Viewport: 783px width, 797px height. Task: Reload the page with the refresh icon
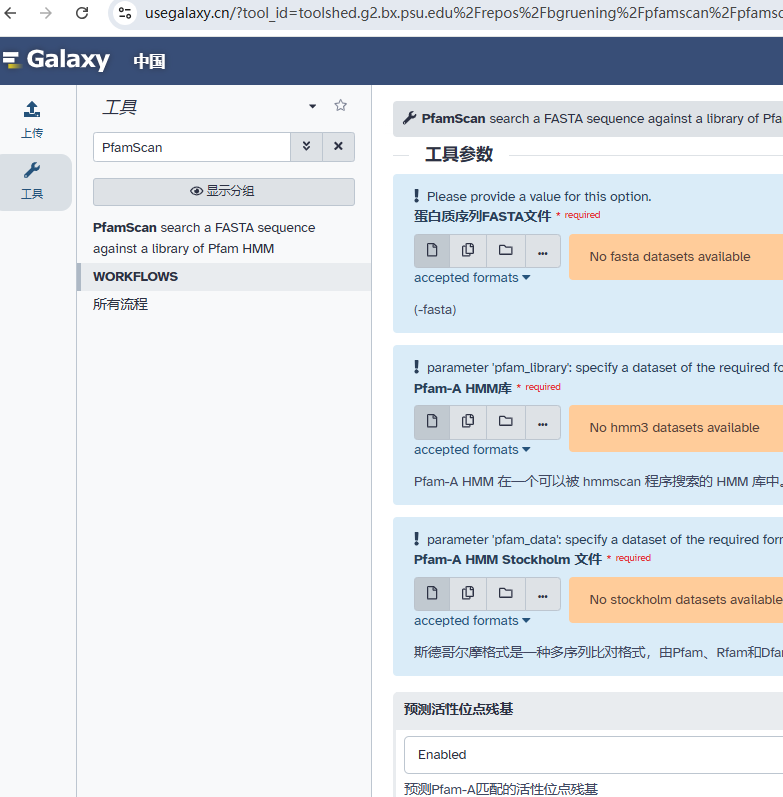pos(82,12)
